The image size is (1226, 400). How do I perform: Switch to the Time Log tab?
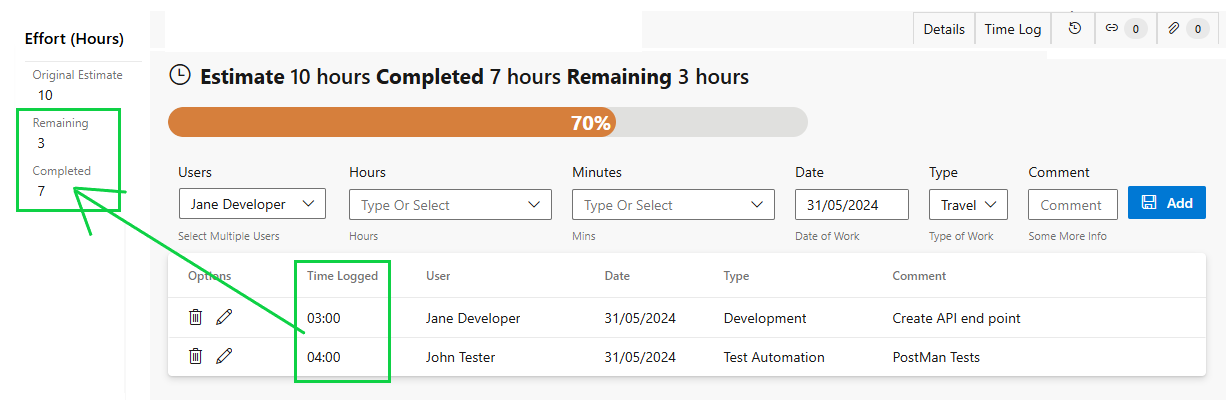1013,29
